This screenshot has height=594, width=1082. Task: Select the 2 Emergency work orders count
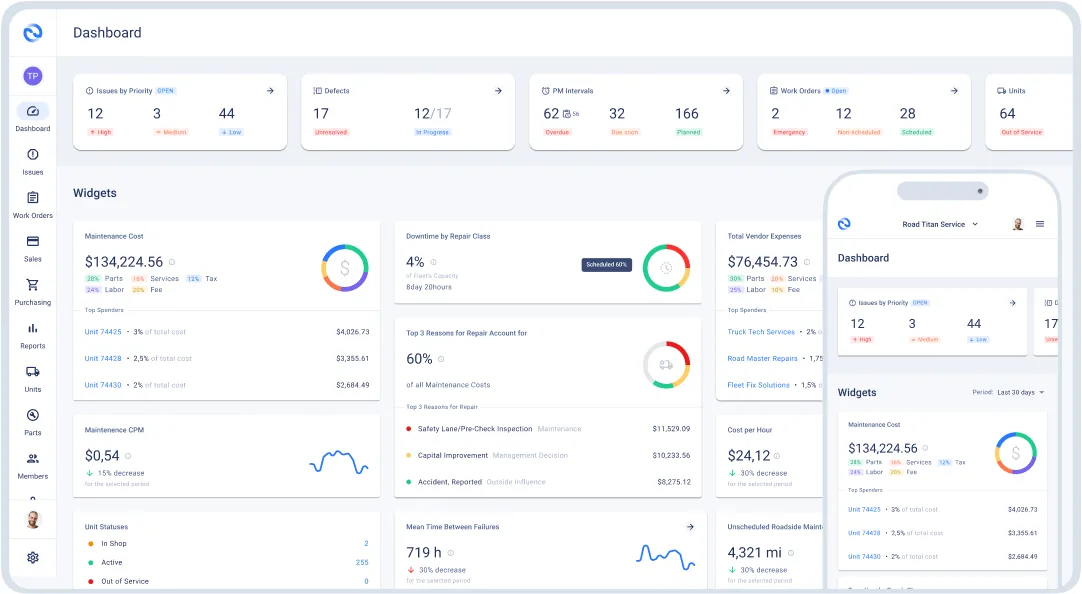pyautogui.click(x=775, y=114)
